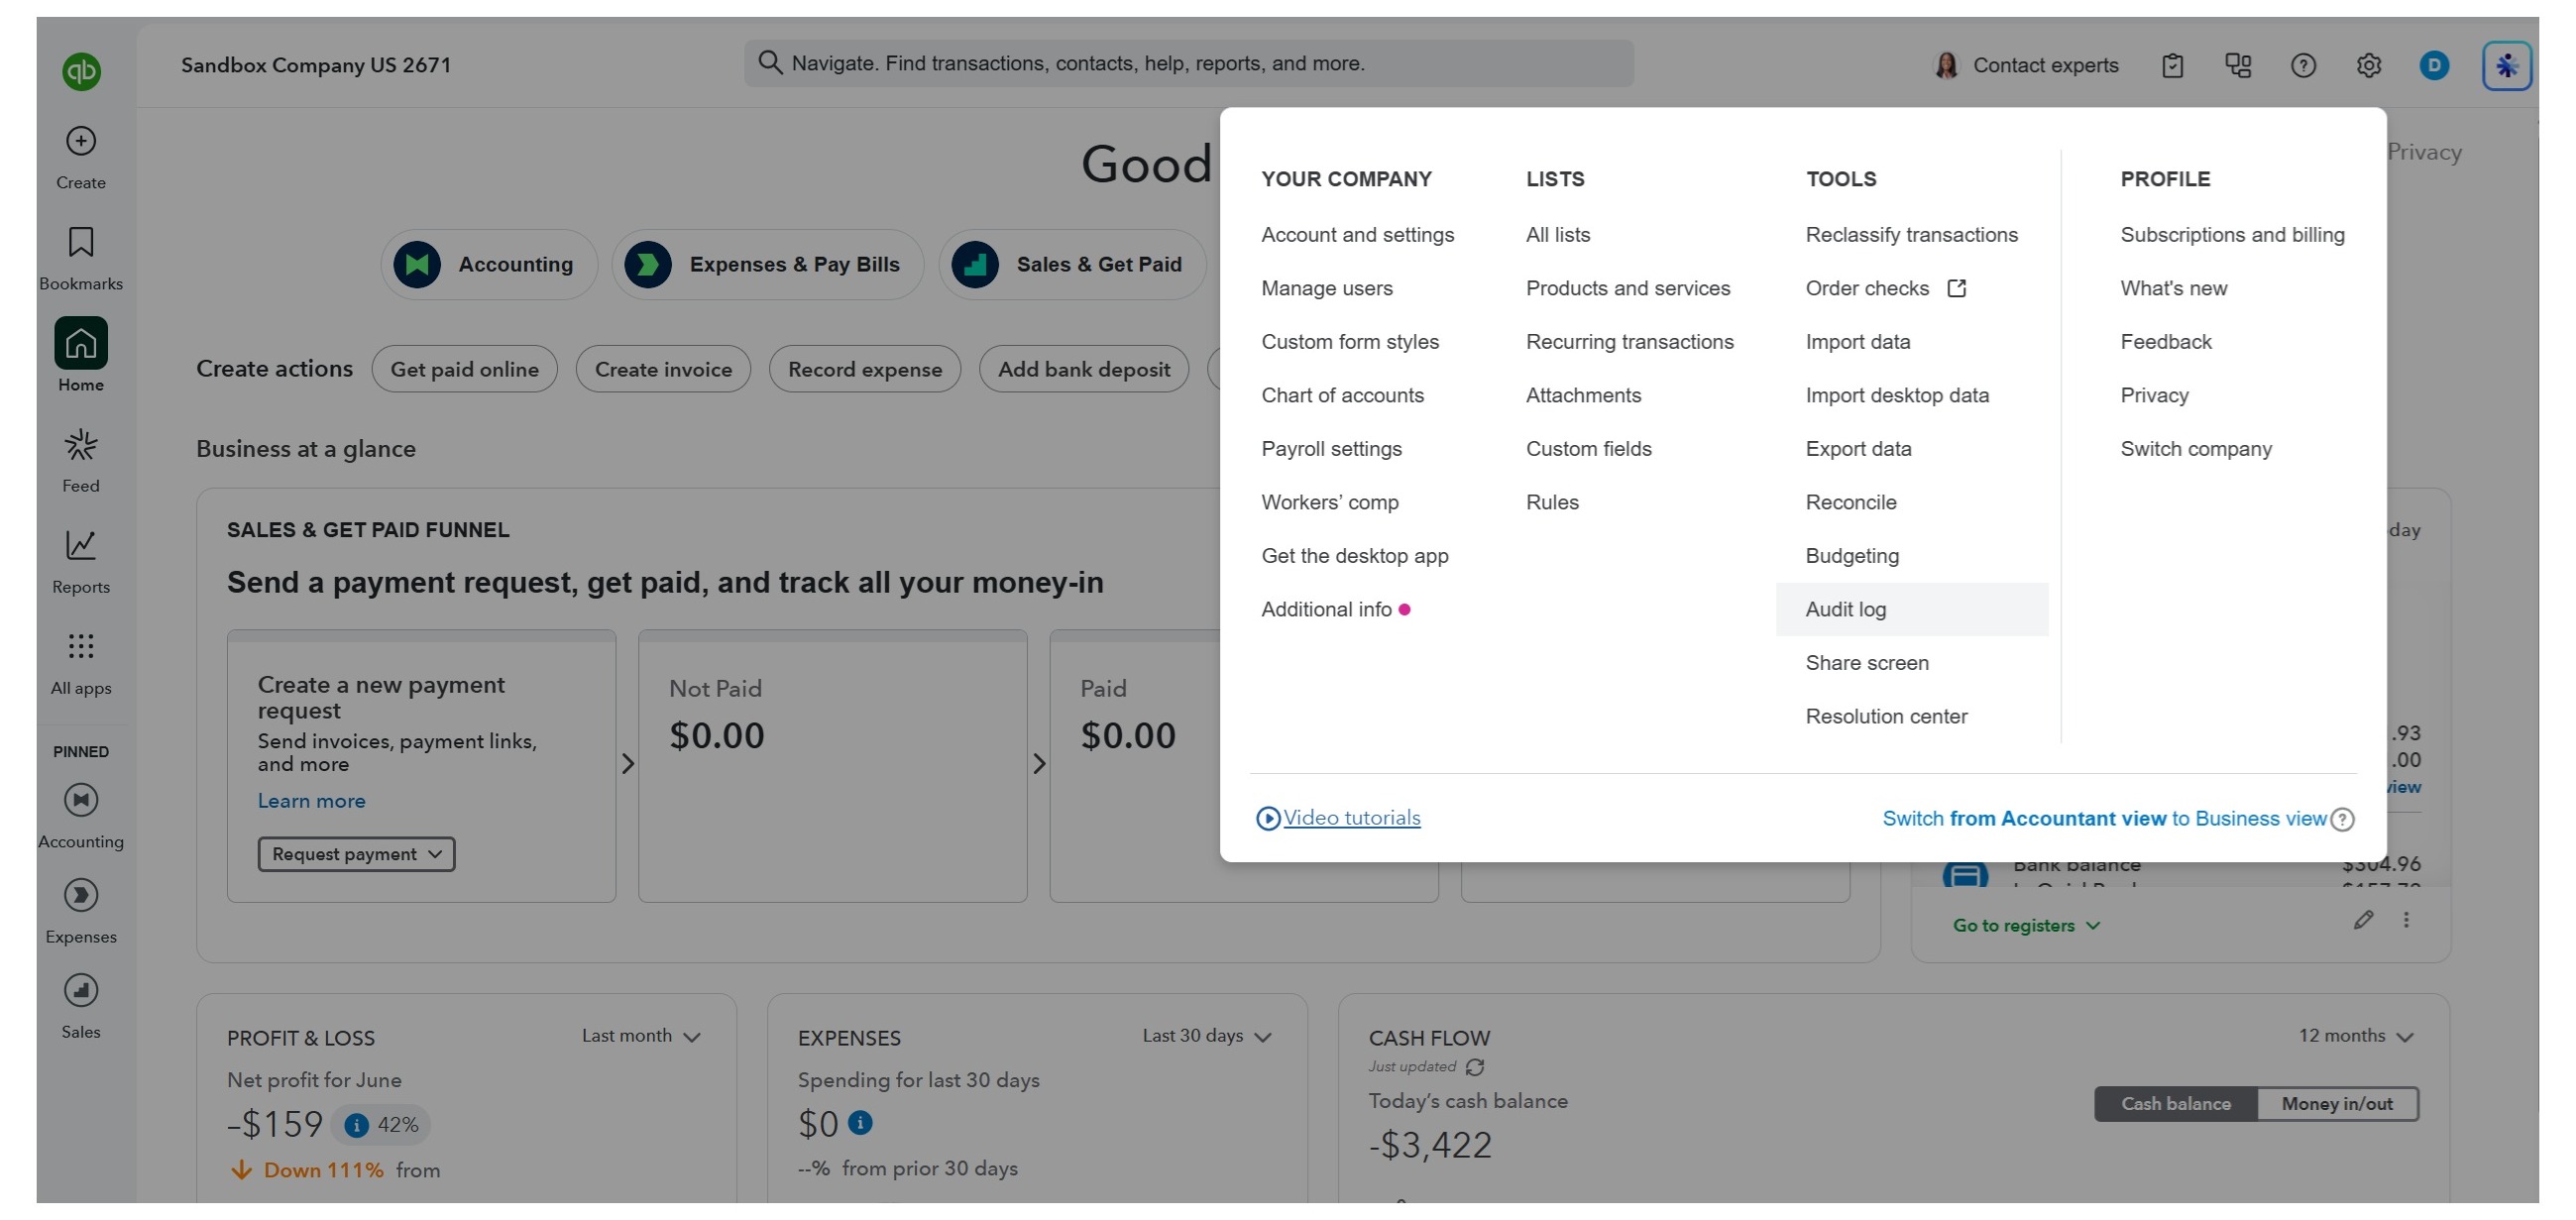2576x1220 pixels.
Task: Select Cash balance toggle option
Action: 2176,1103
